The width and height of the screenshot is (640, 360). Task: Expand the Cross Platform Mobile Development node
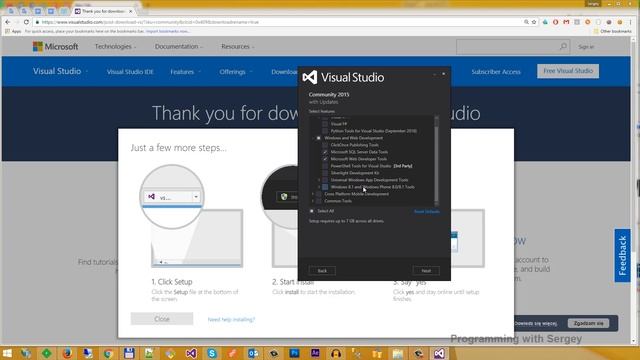313,194
